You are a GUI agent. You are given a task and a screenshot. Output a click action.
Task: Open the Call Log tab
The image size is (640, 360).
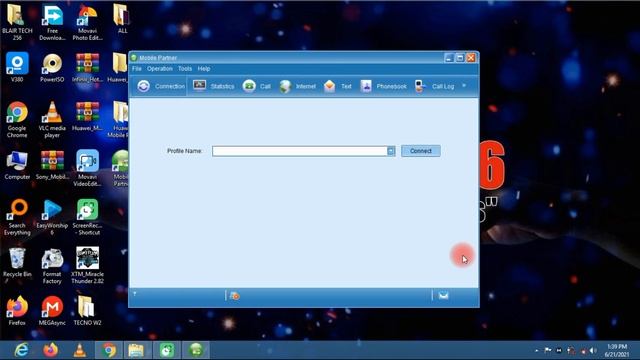[434, 86]
